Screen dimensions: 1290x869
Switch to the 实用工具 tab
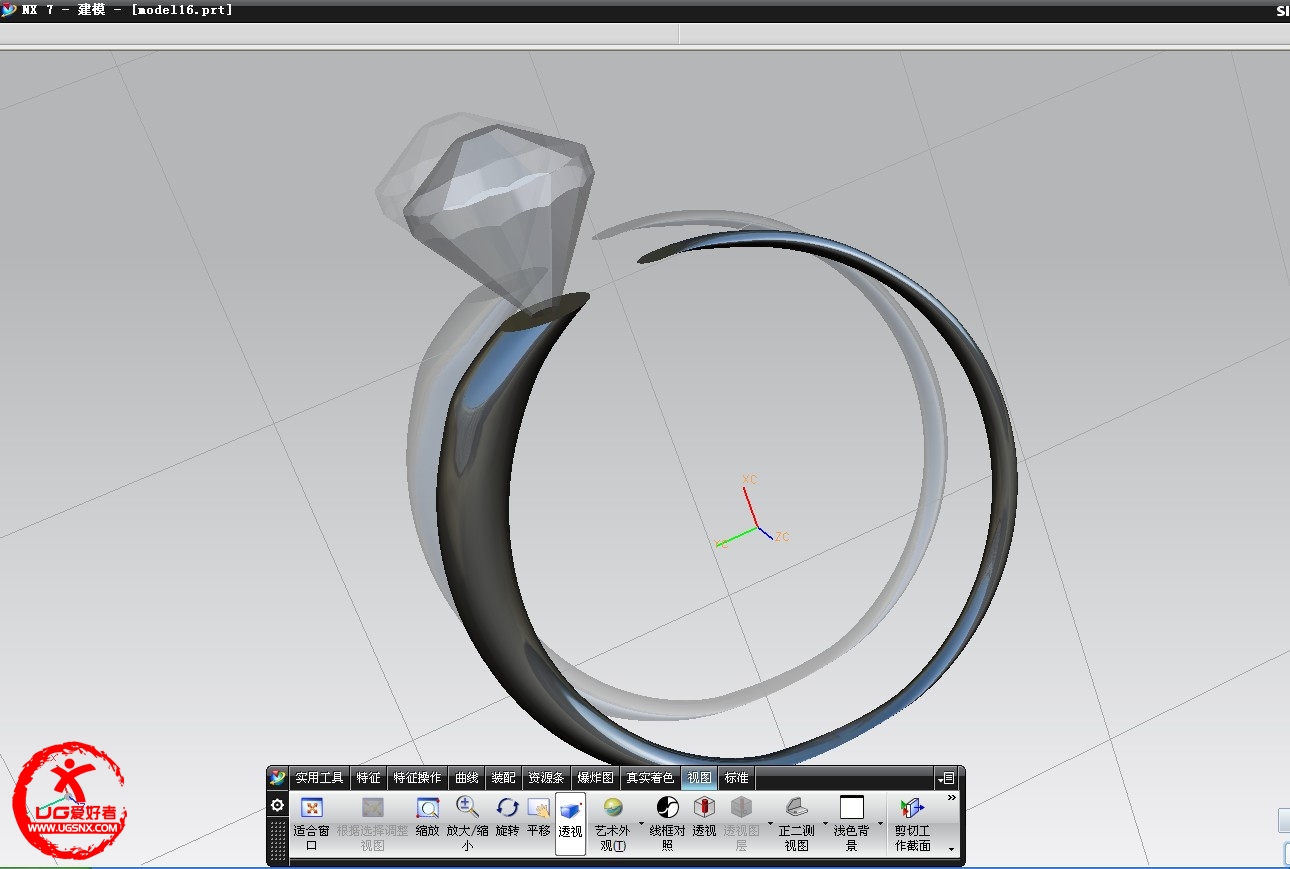click(x=319, y=778)
